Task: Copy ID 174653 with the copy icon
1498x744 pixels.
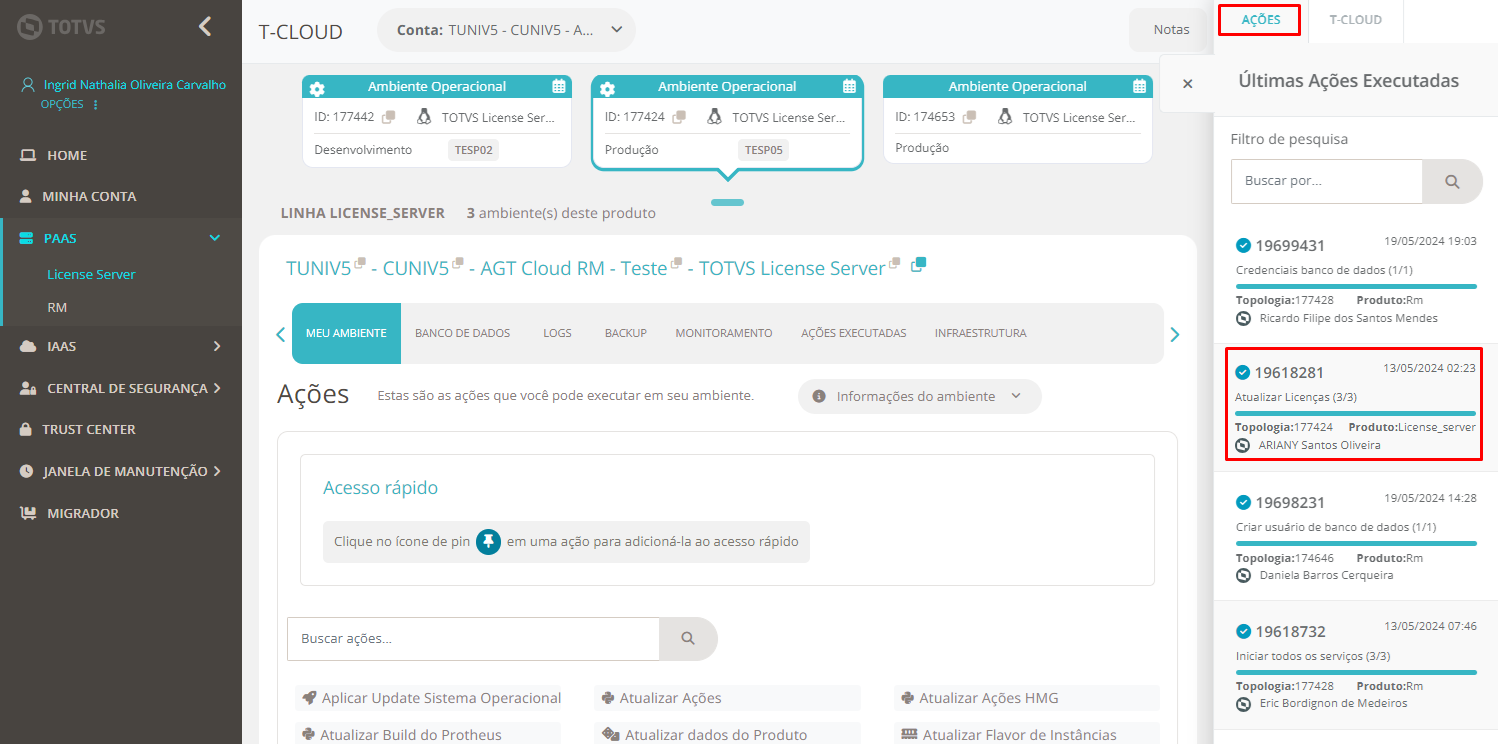Action: (969, 117)
